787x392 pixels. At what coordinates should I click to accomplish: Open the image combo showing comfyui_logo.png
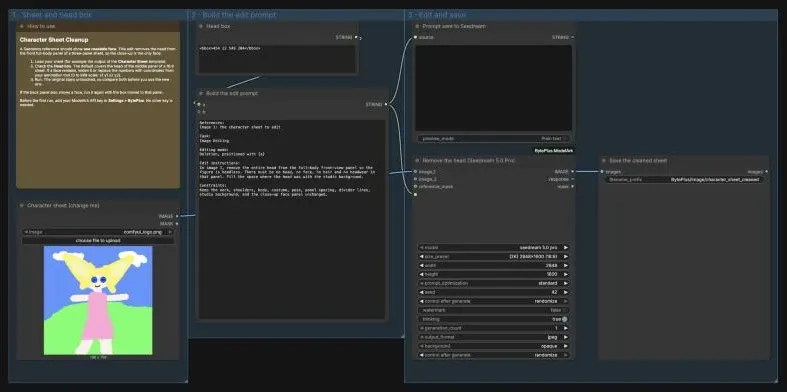click(98, 232)
